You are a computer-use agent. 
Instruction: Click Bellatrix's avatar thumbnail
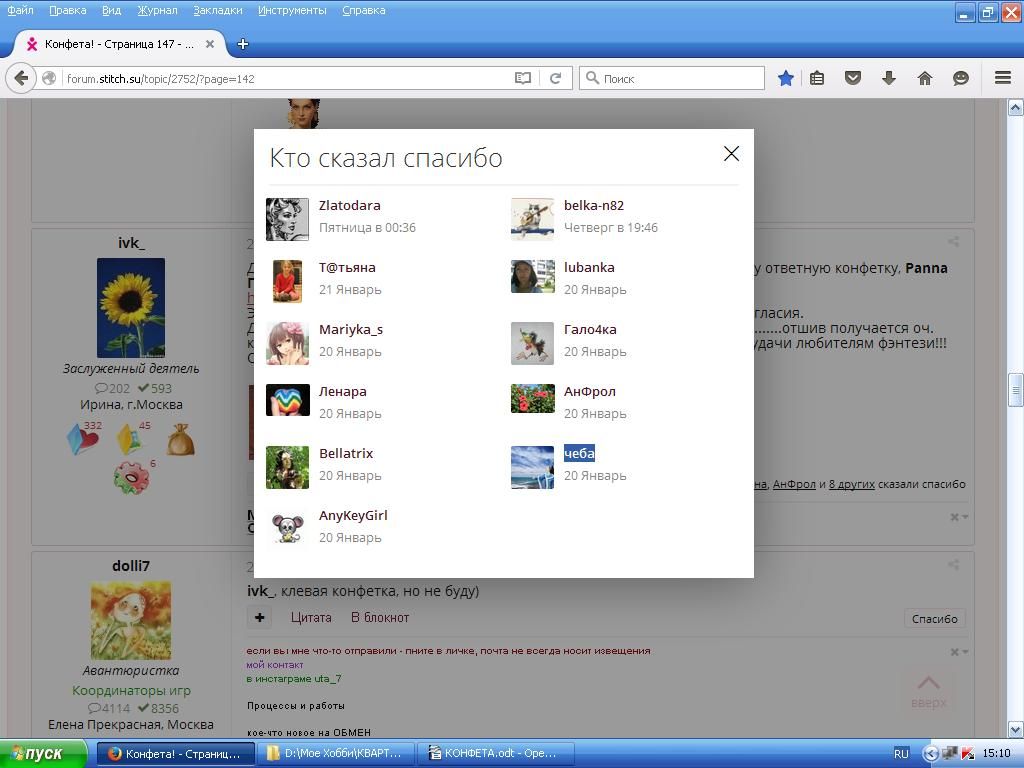(287, 465)
